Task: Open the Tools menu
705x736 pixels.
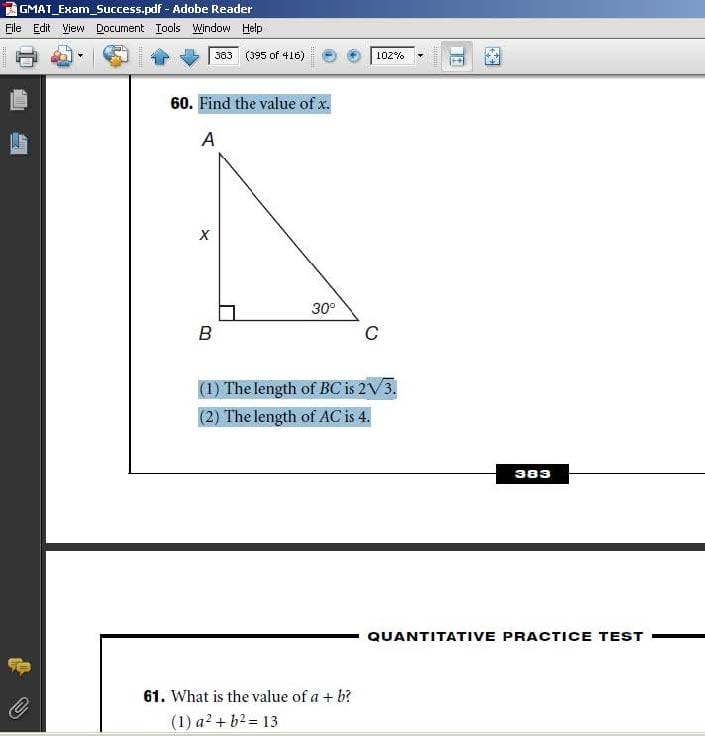Action: pos(168,28)
